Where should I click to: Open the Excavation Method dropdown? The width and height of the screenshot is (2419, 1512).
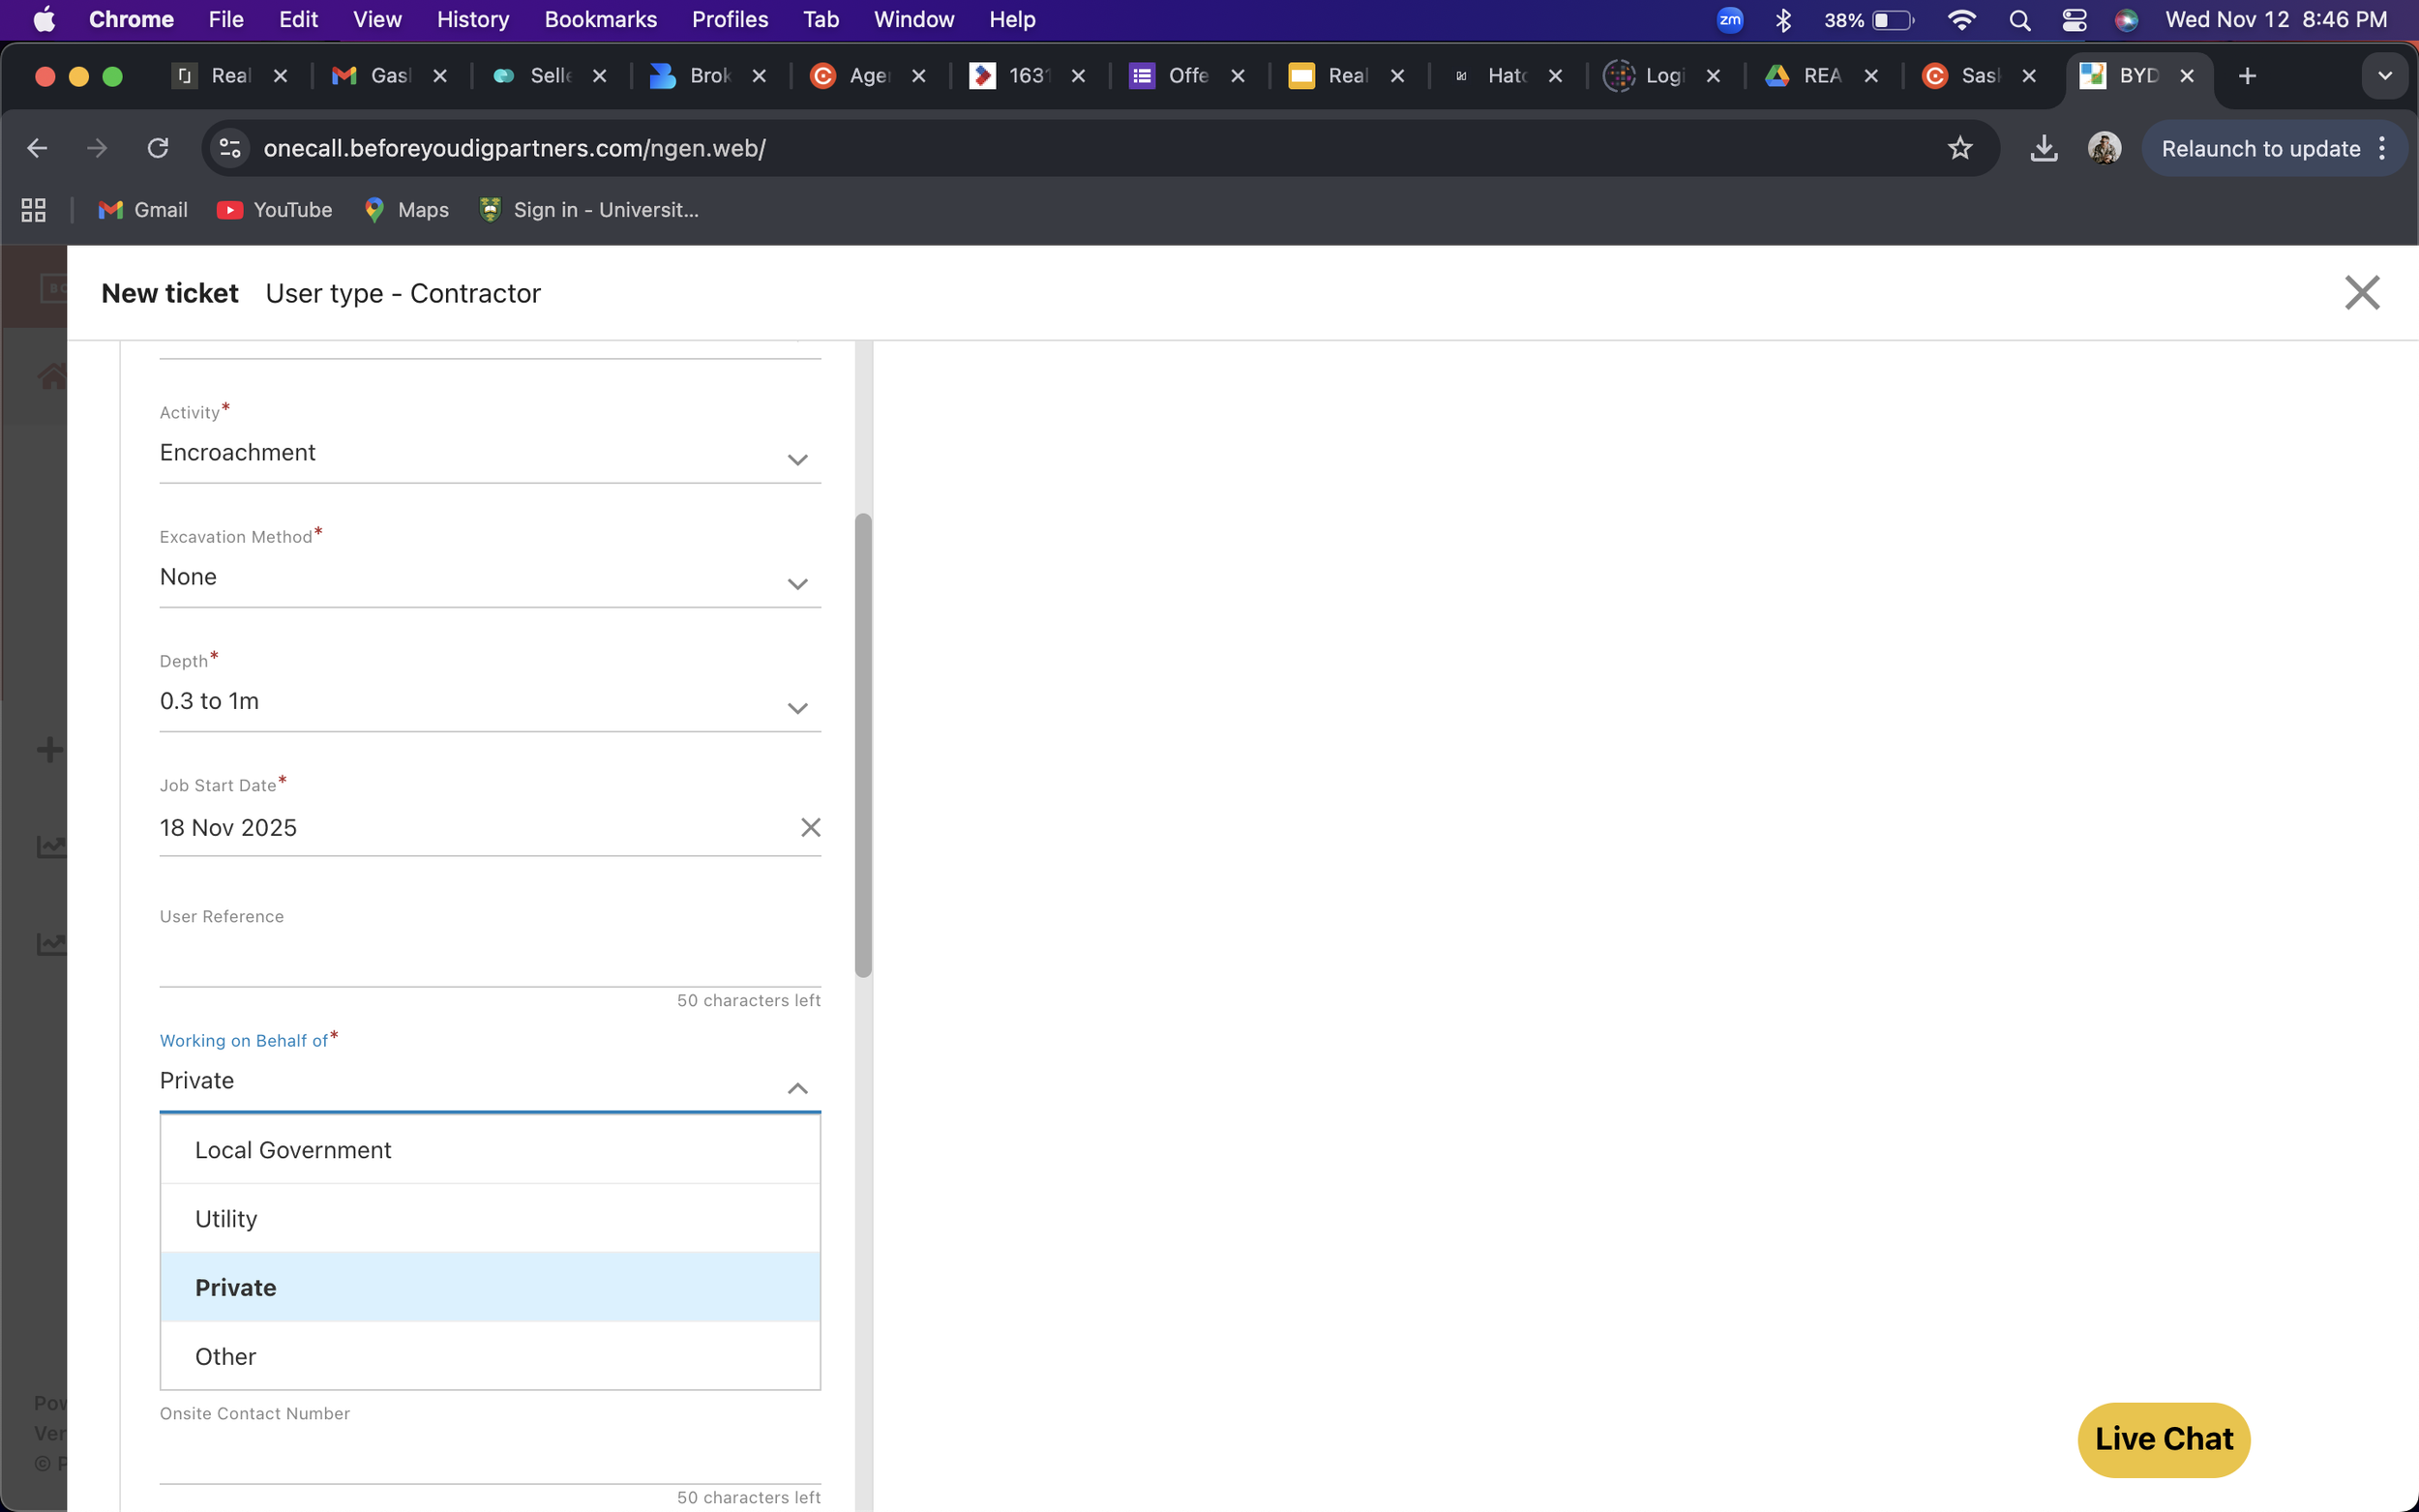click(796, 583)
